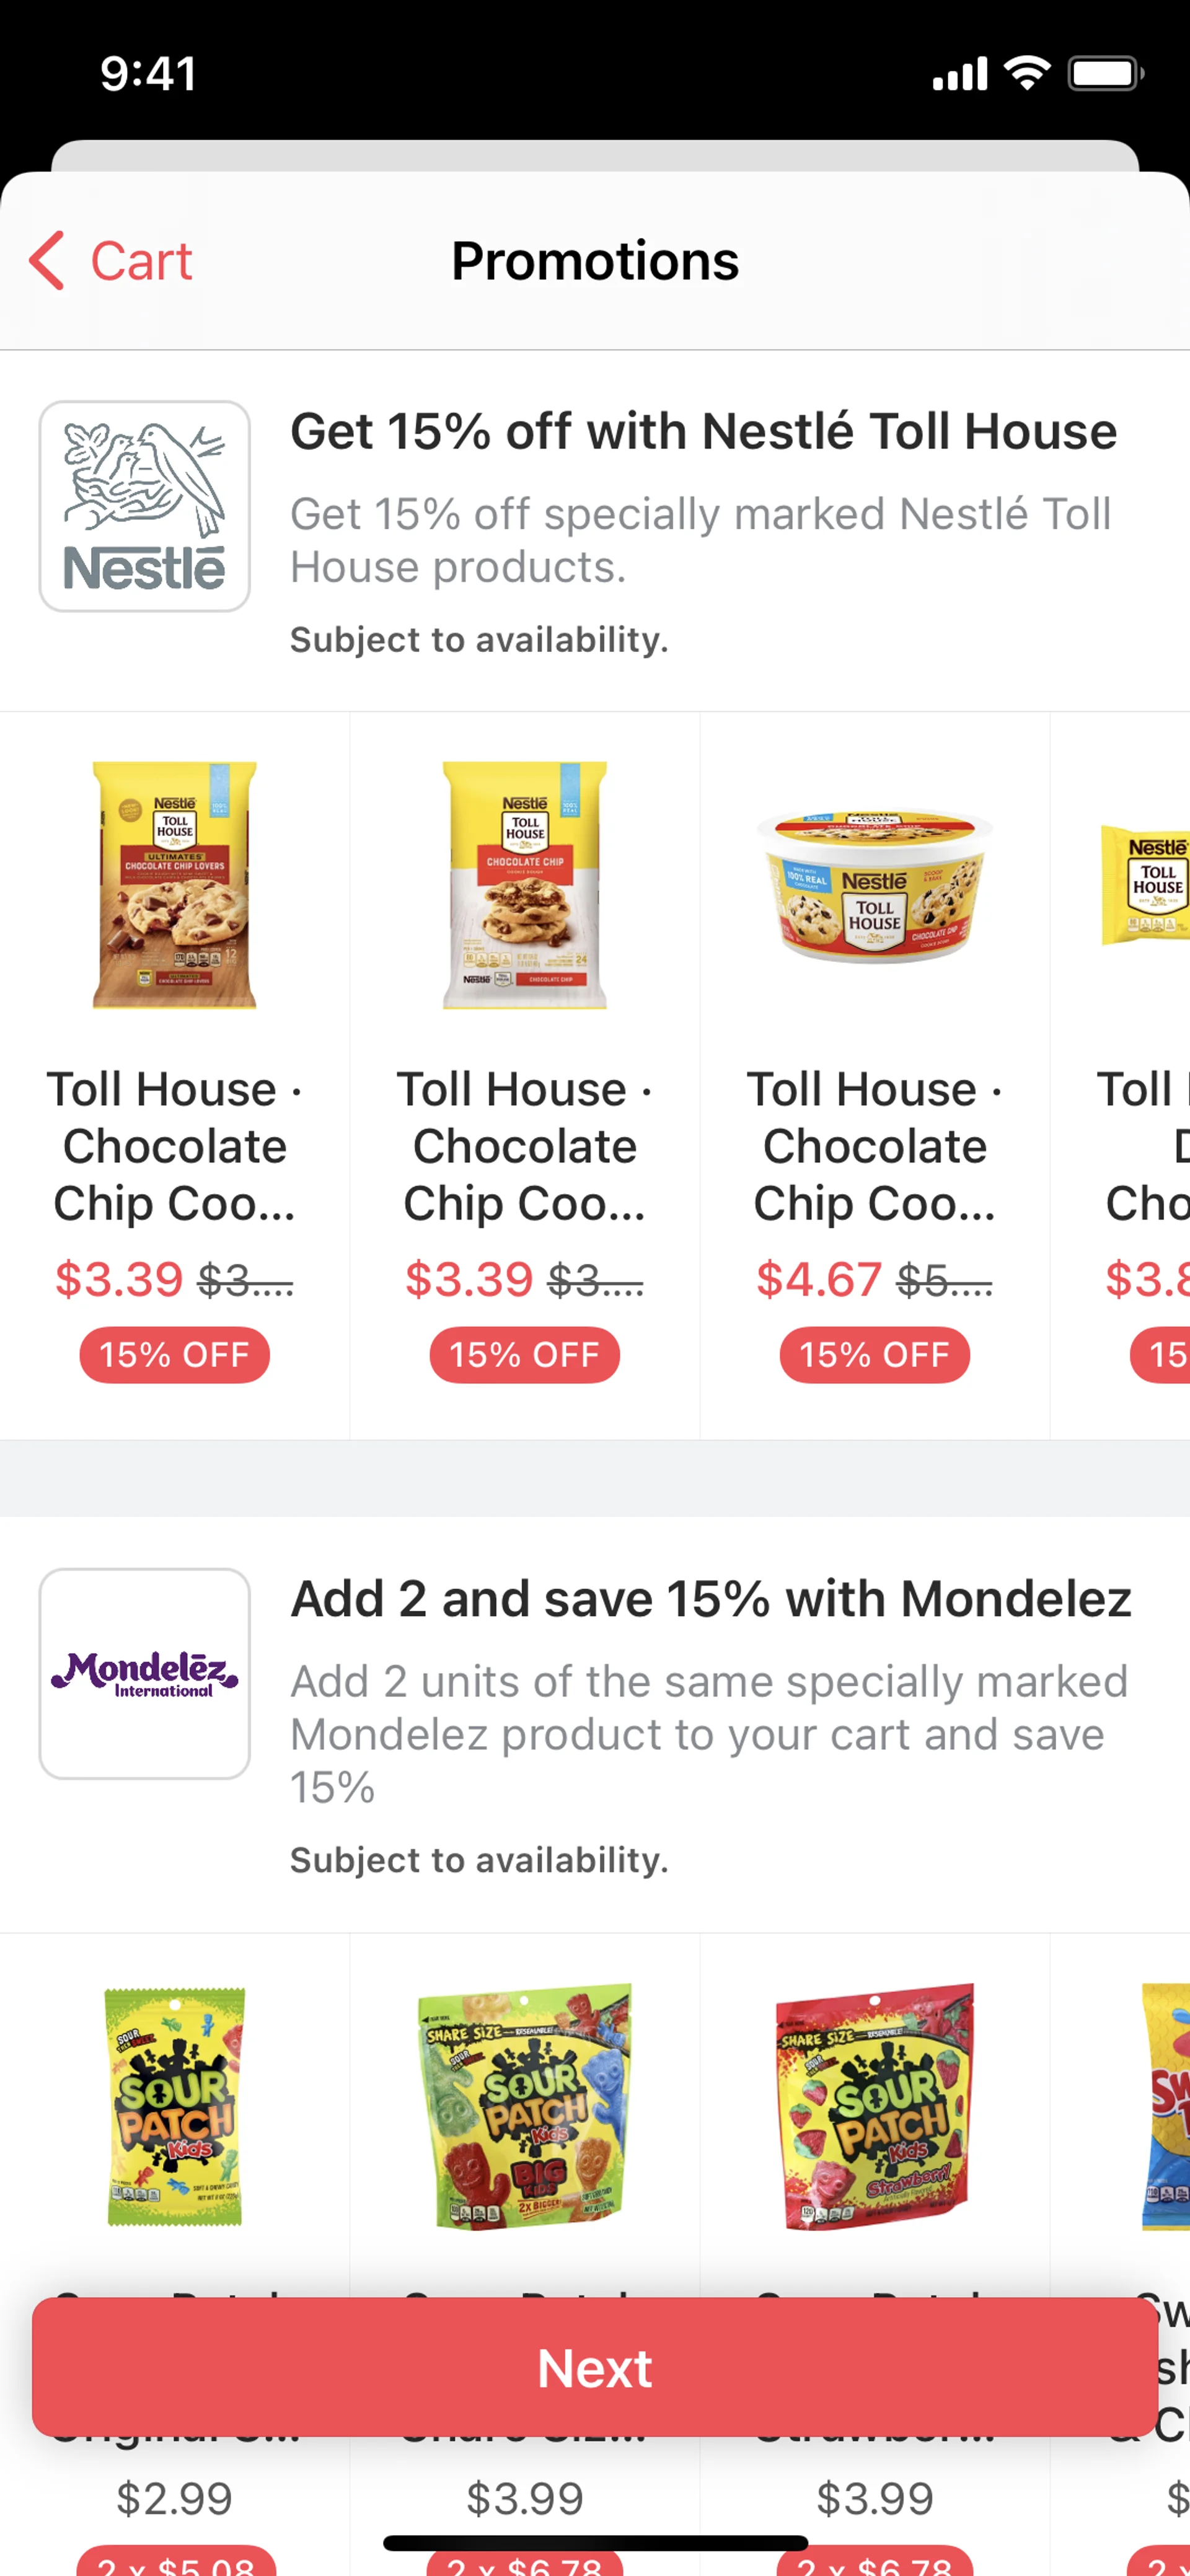1190x2576 pixels.
Task: Tap the 15% OFF badge under first product
Action: point(175,1355)
